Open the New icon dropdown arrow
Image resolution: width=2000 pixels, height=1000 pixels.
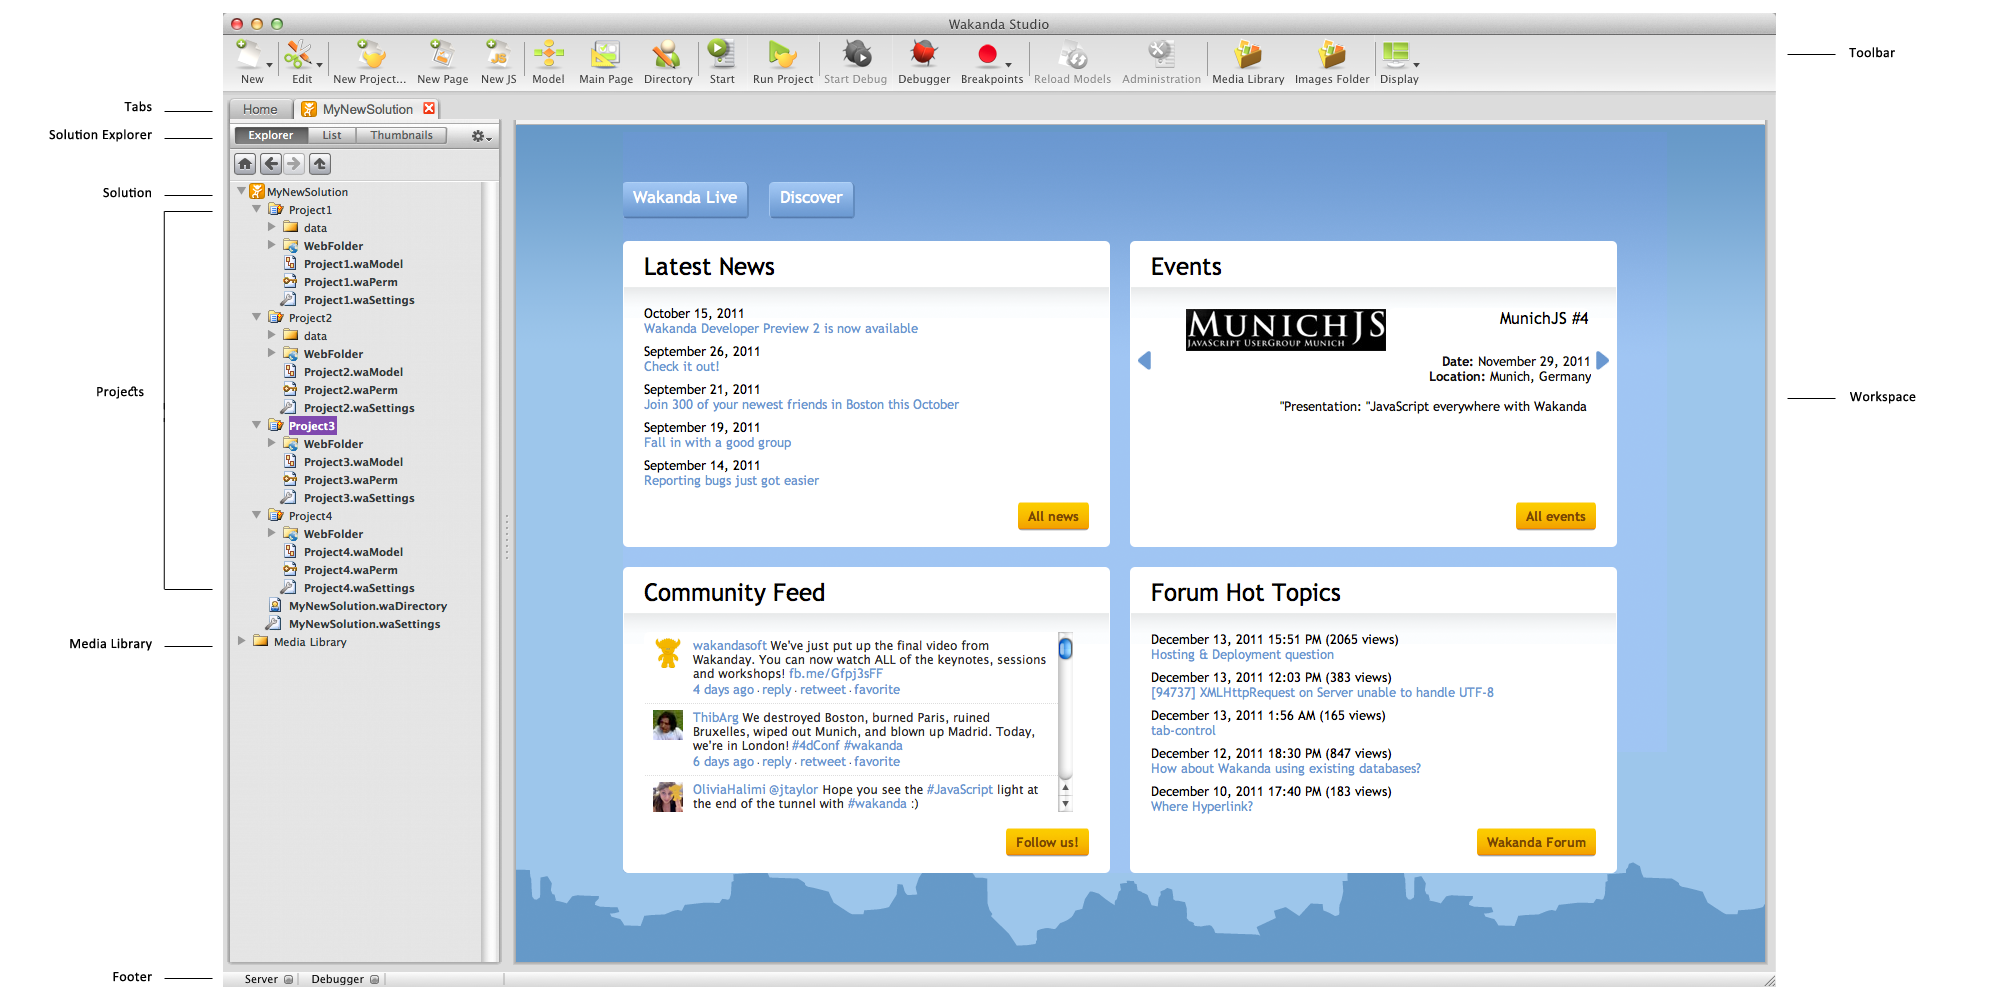pyautogui.click(x=269, y=65)
